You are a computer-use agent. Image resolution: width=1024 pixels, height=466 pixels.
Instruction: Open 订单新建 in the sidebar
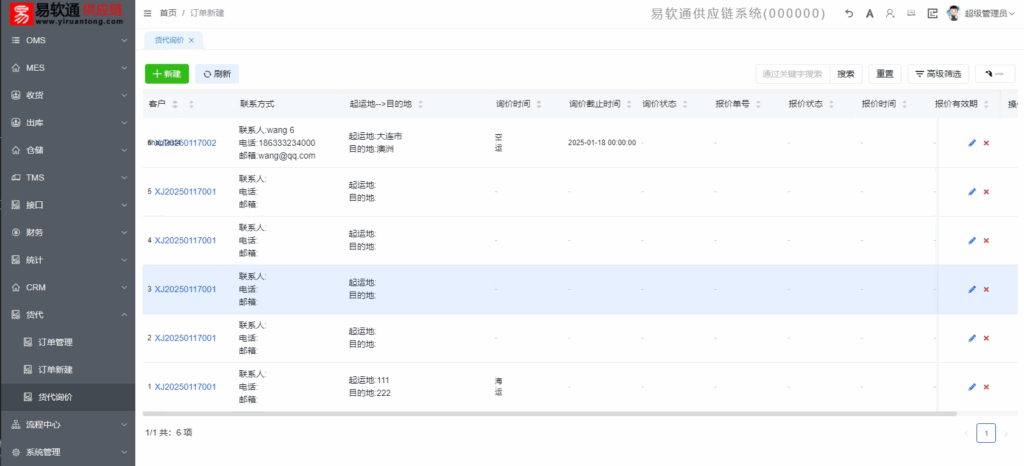67,369
